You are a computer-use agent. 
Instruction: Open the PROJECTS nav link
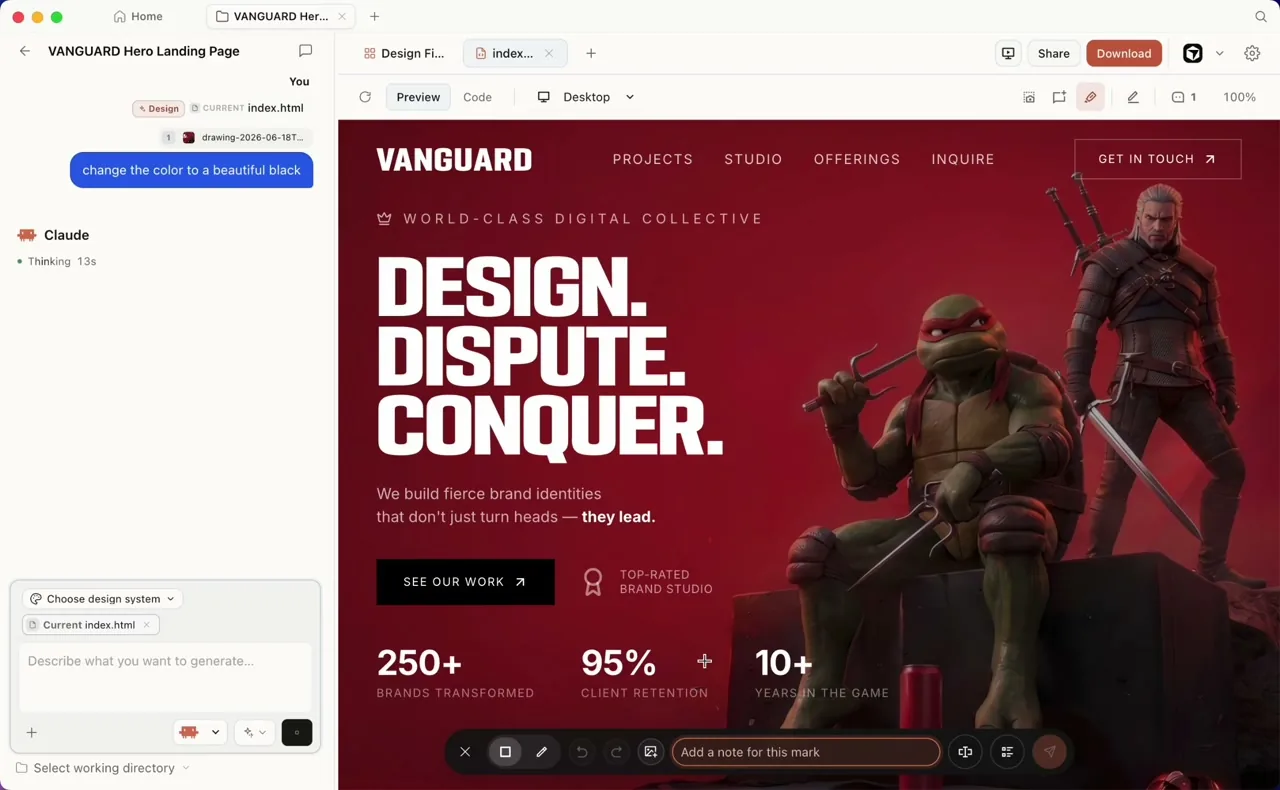[653, 159]
